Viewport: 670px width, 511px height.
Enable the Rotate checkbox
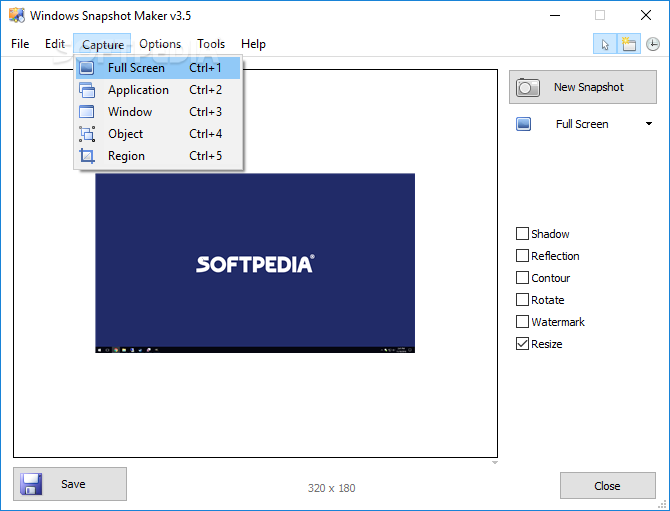(522, 300)
